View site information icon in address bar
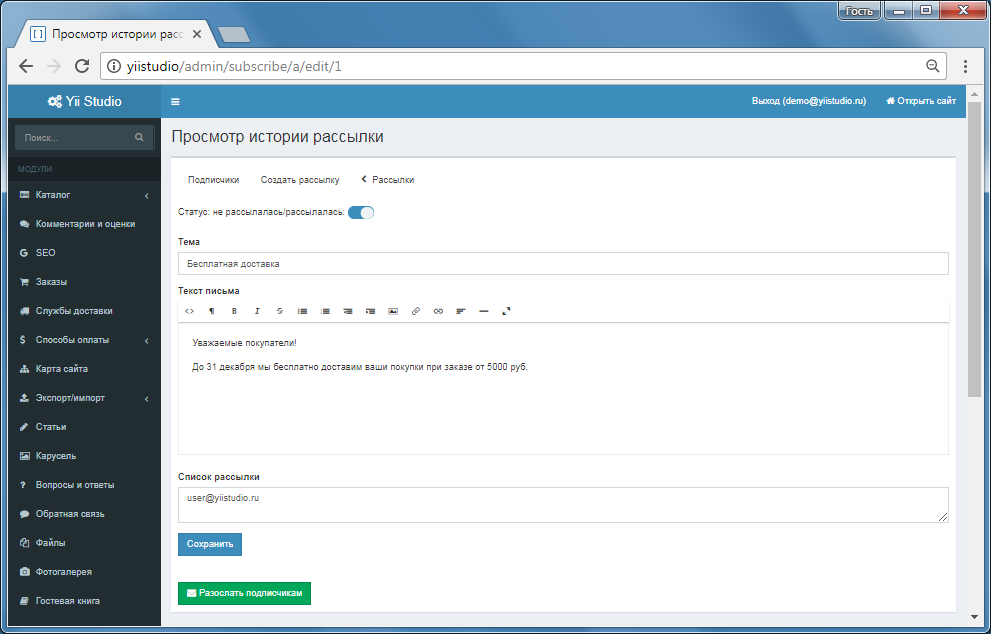The height and width of the screenshot is (634, 991). 114,66
